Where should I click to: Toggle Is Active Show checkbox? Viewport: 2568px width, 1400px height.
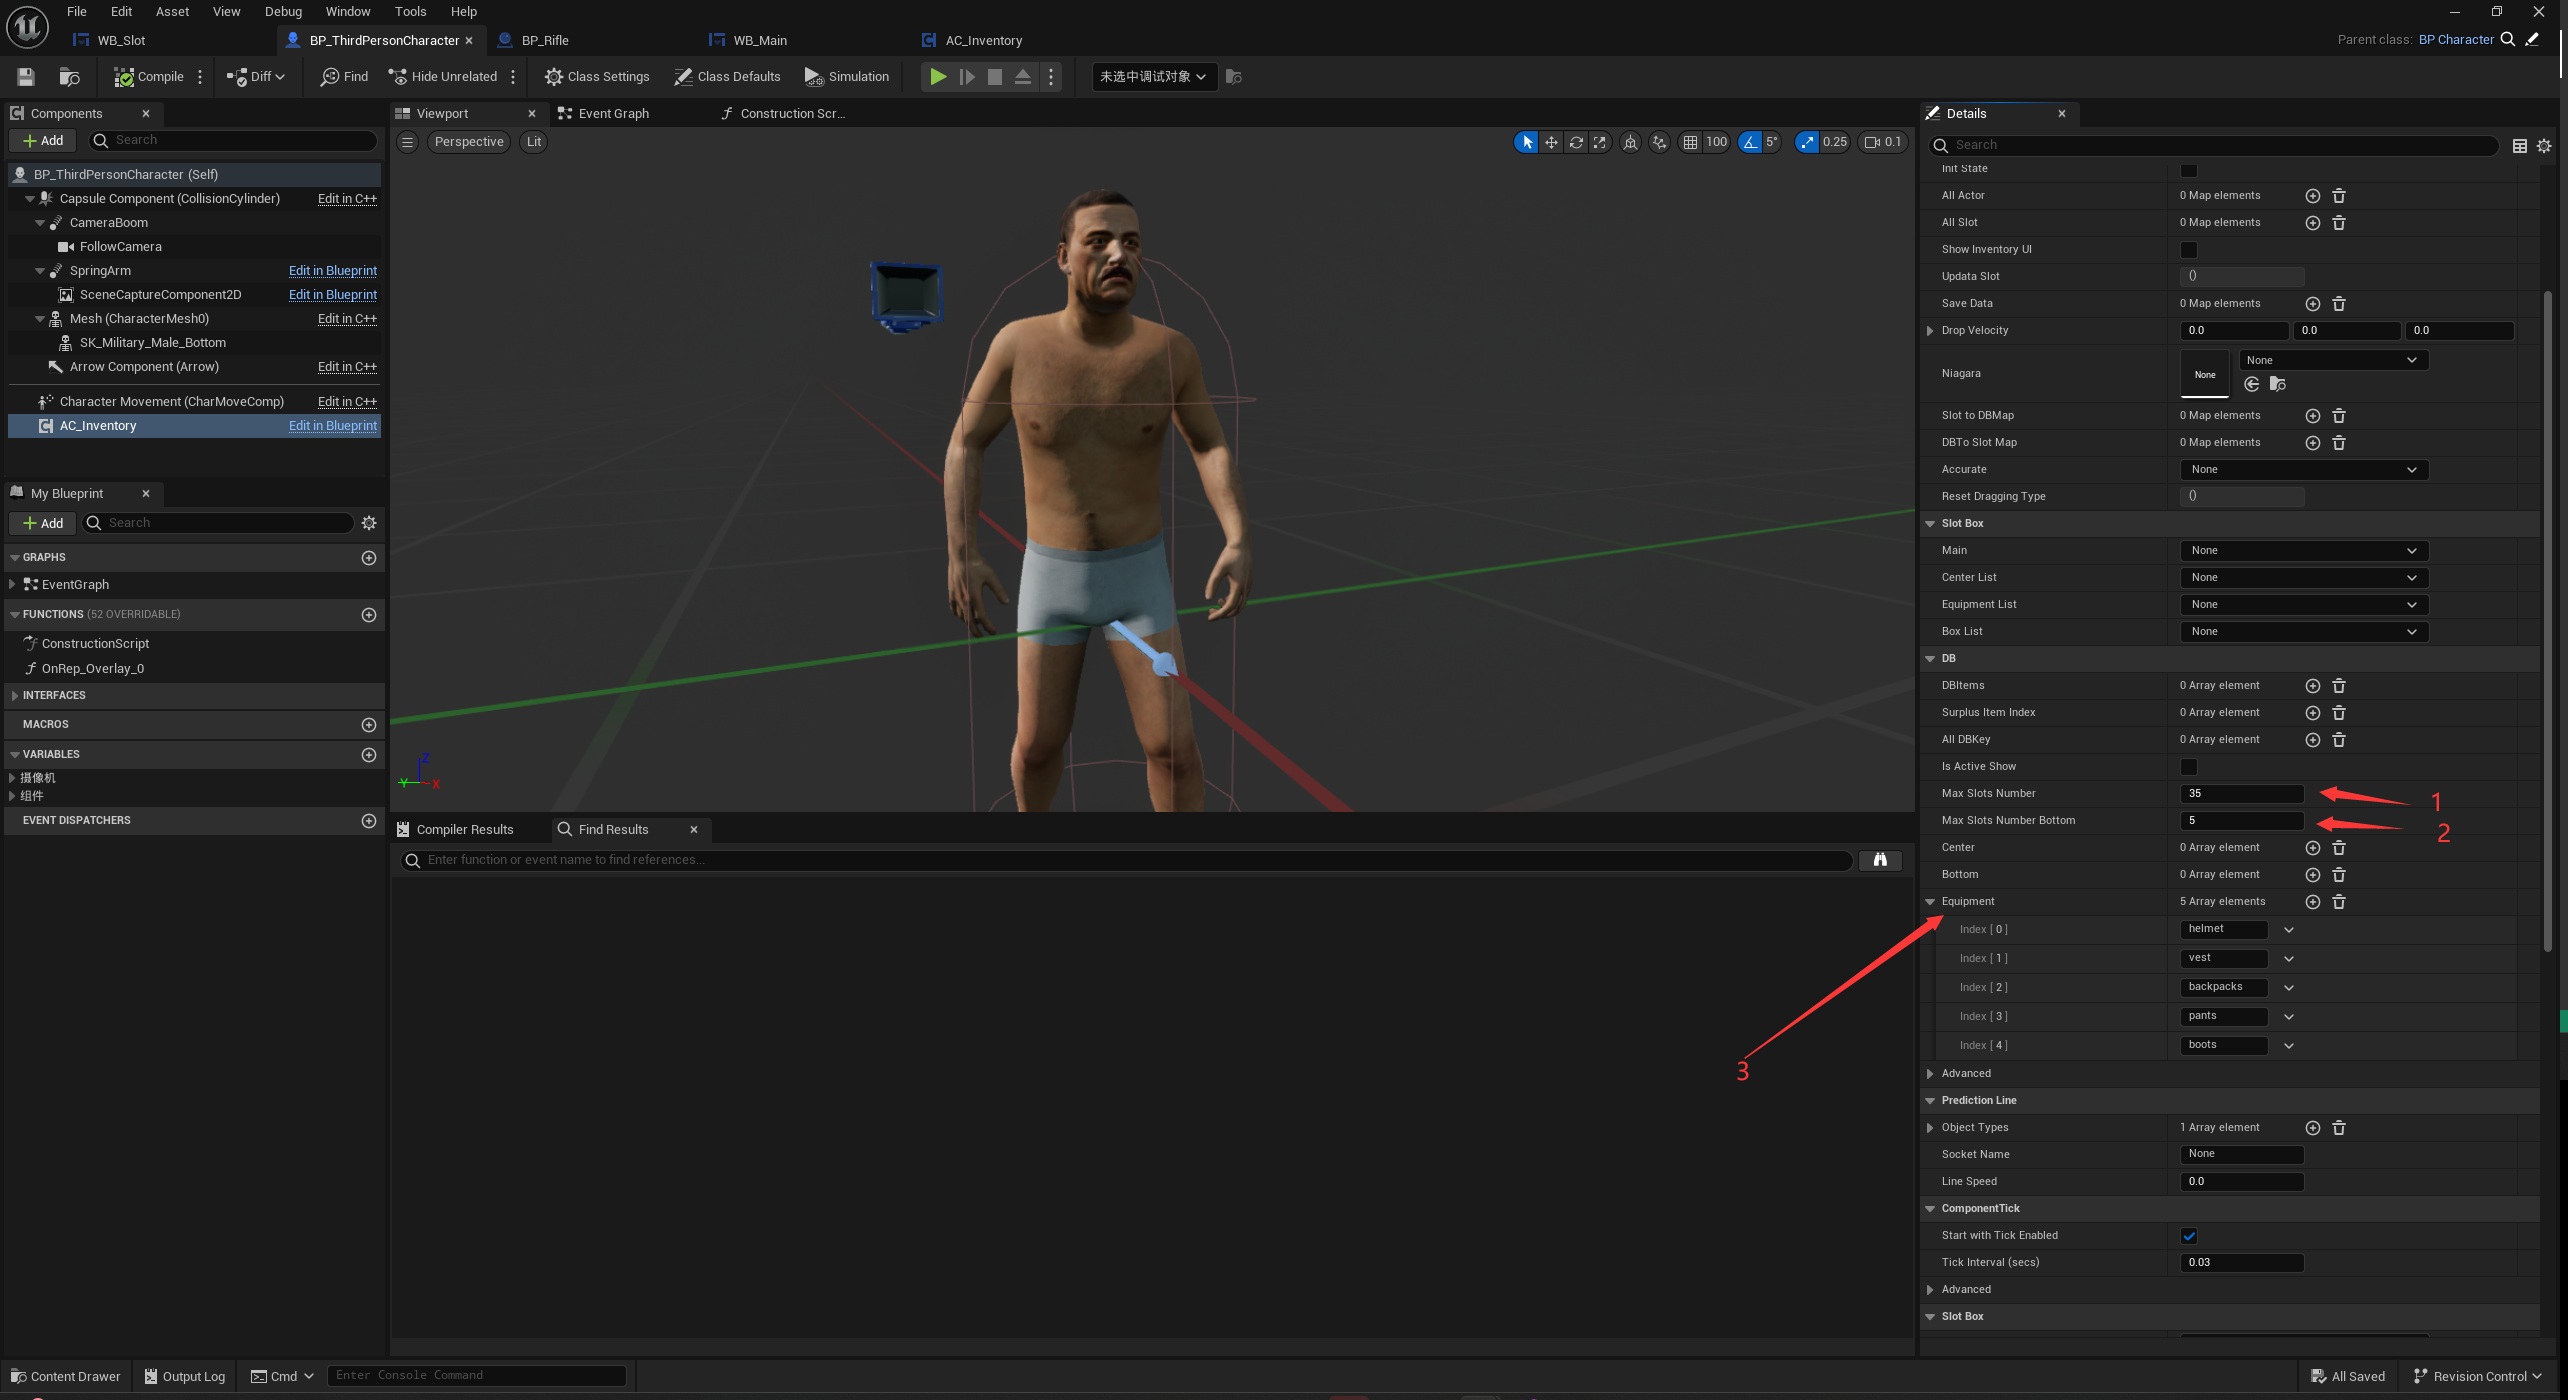tap(2188, 767)
